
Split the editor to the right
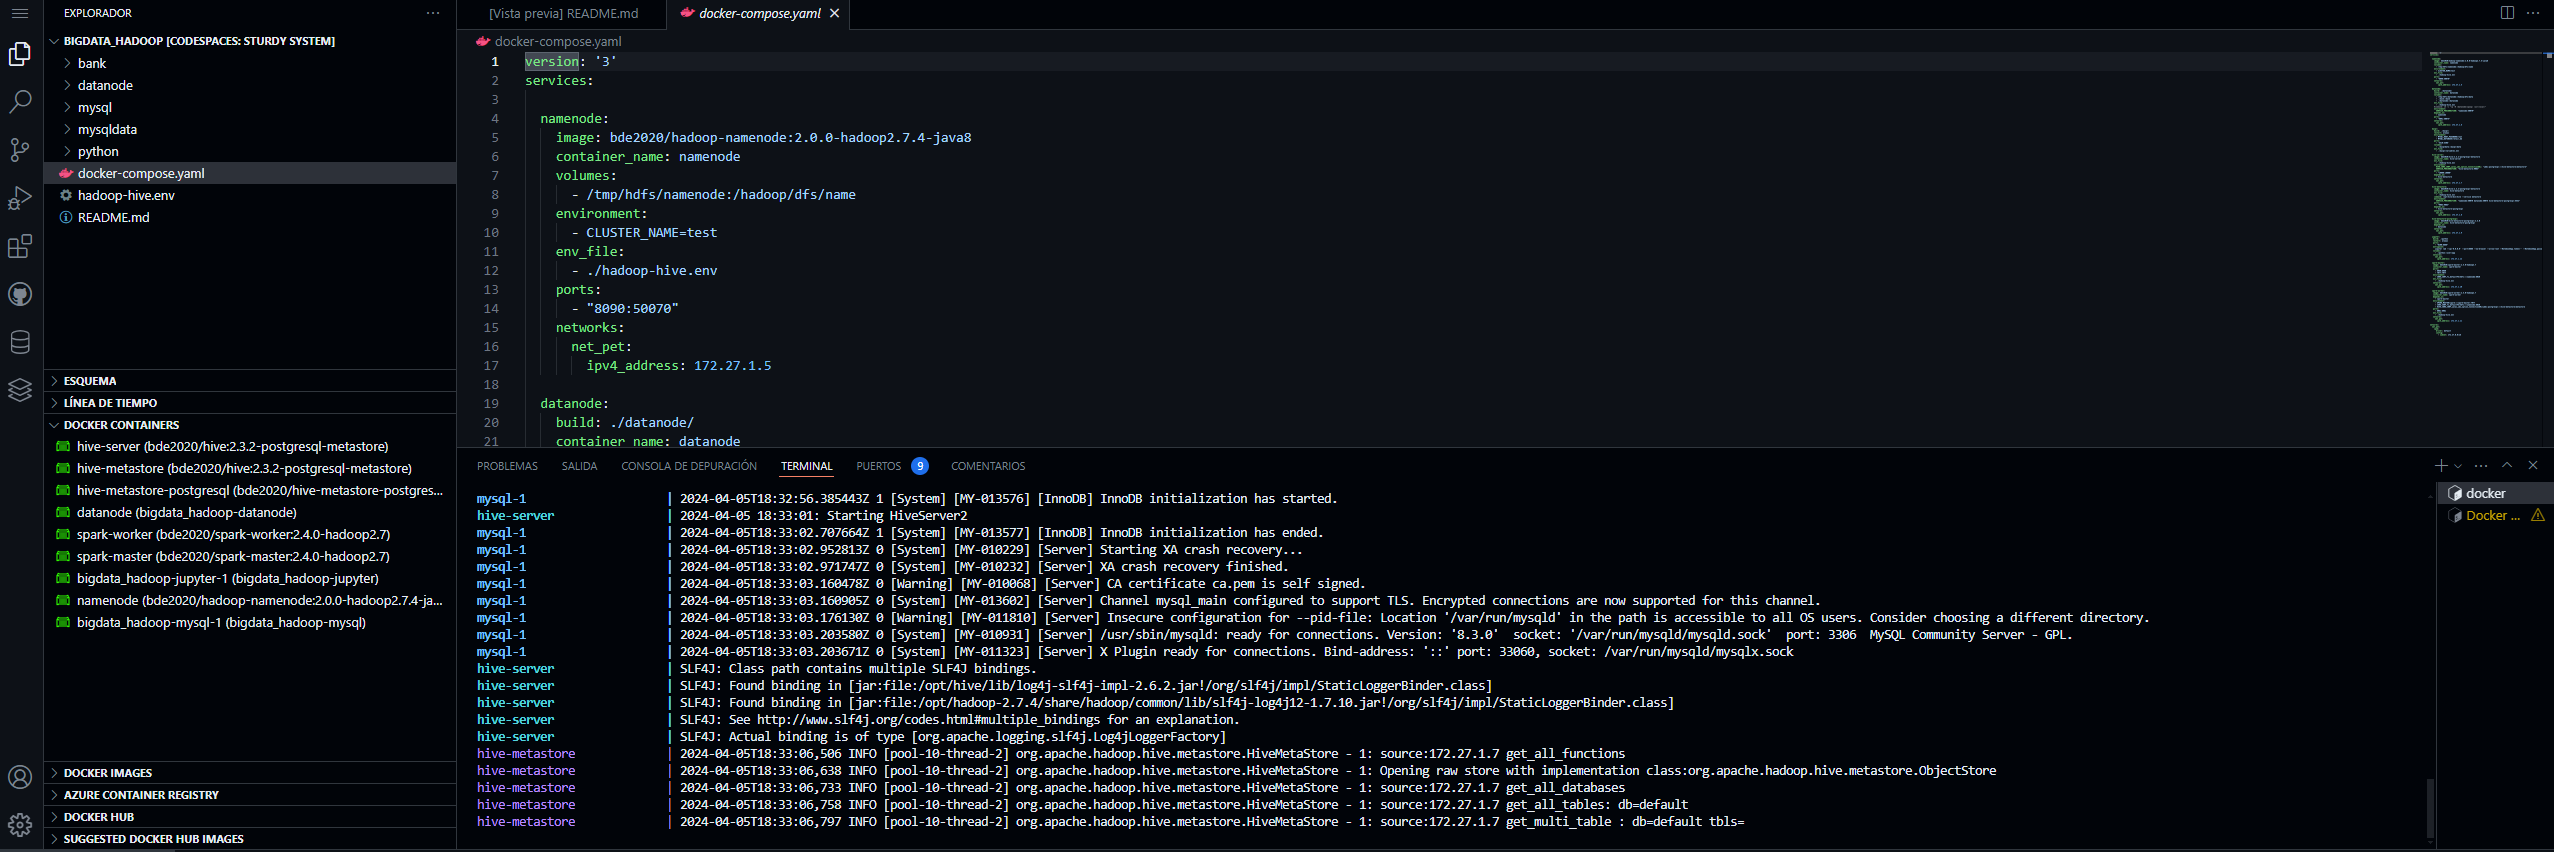pyautogui.click(x=2507, y=13)
